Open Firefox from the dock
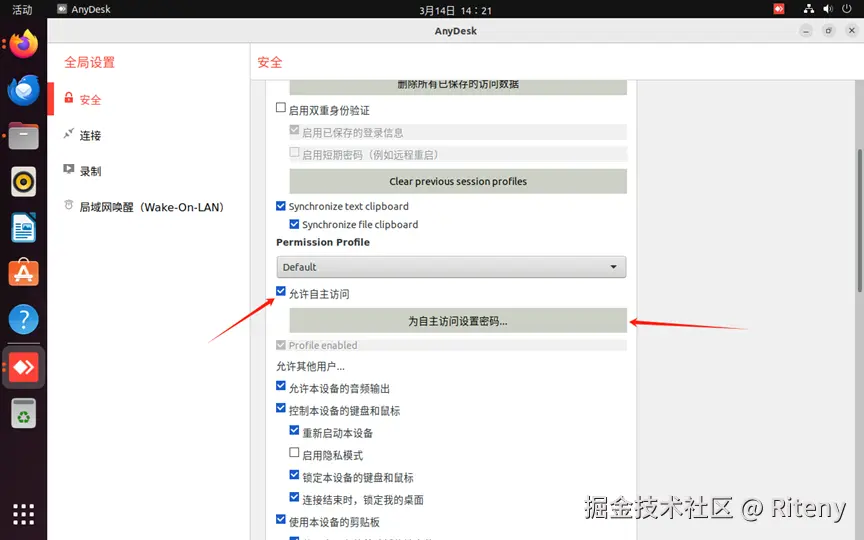 tap(23, 44)
